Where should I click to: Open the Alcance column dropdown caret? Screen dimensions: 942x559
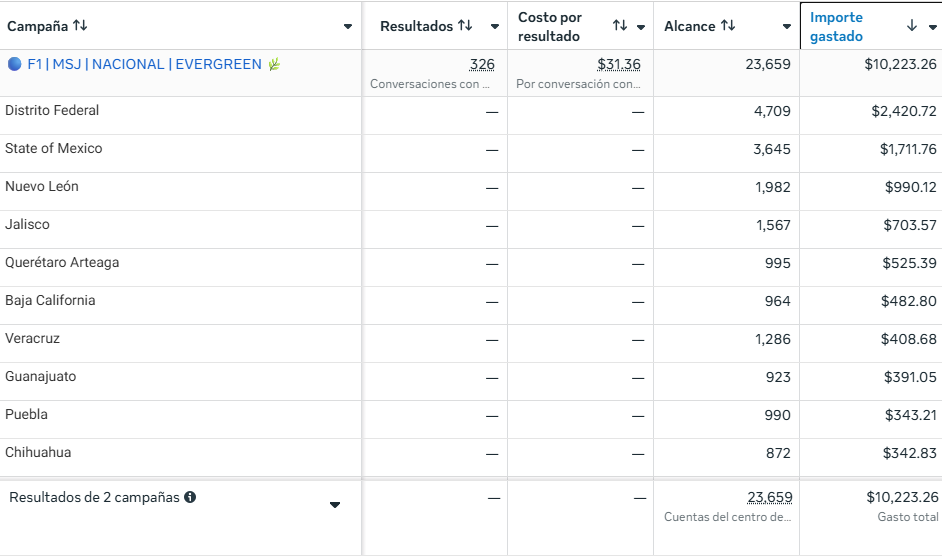pyautogui.click(x=787, y=27)
